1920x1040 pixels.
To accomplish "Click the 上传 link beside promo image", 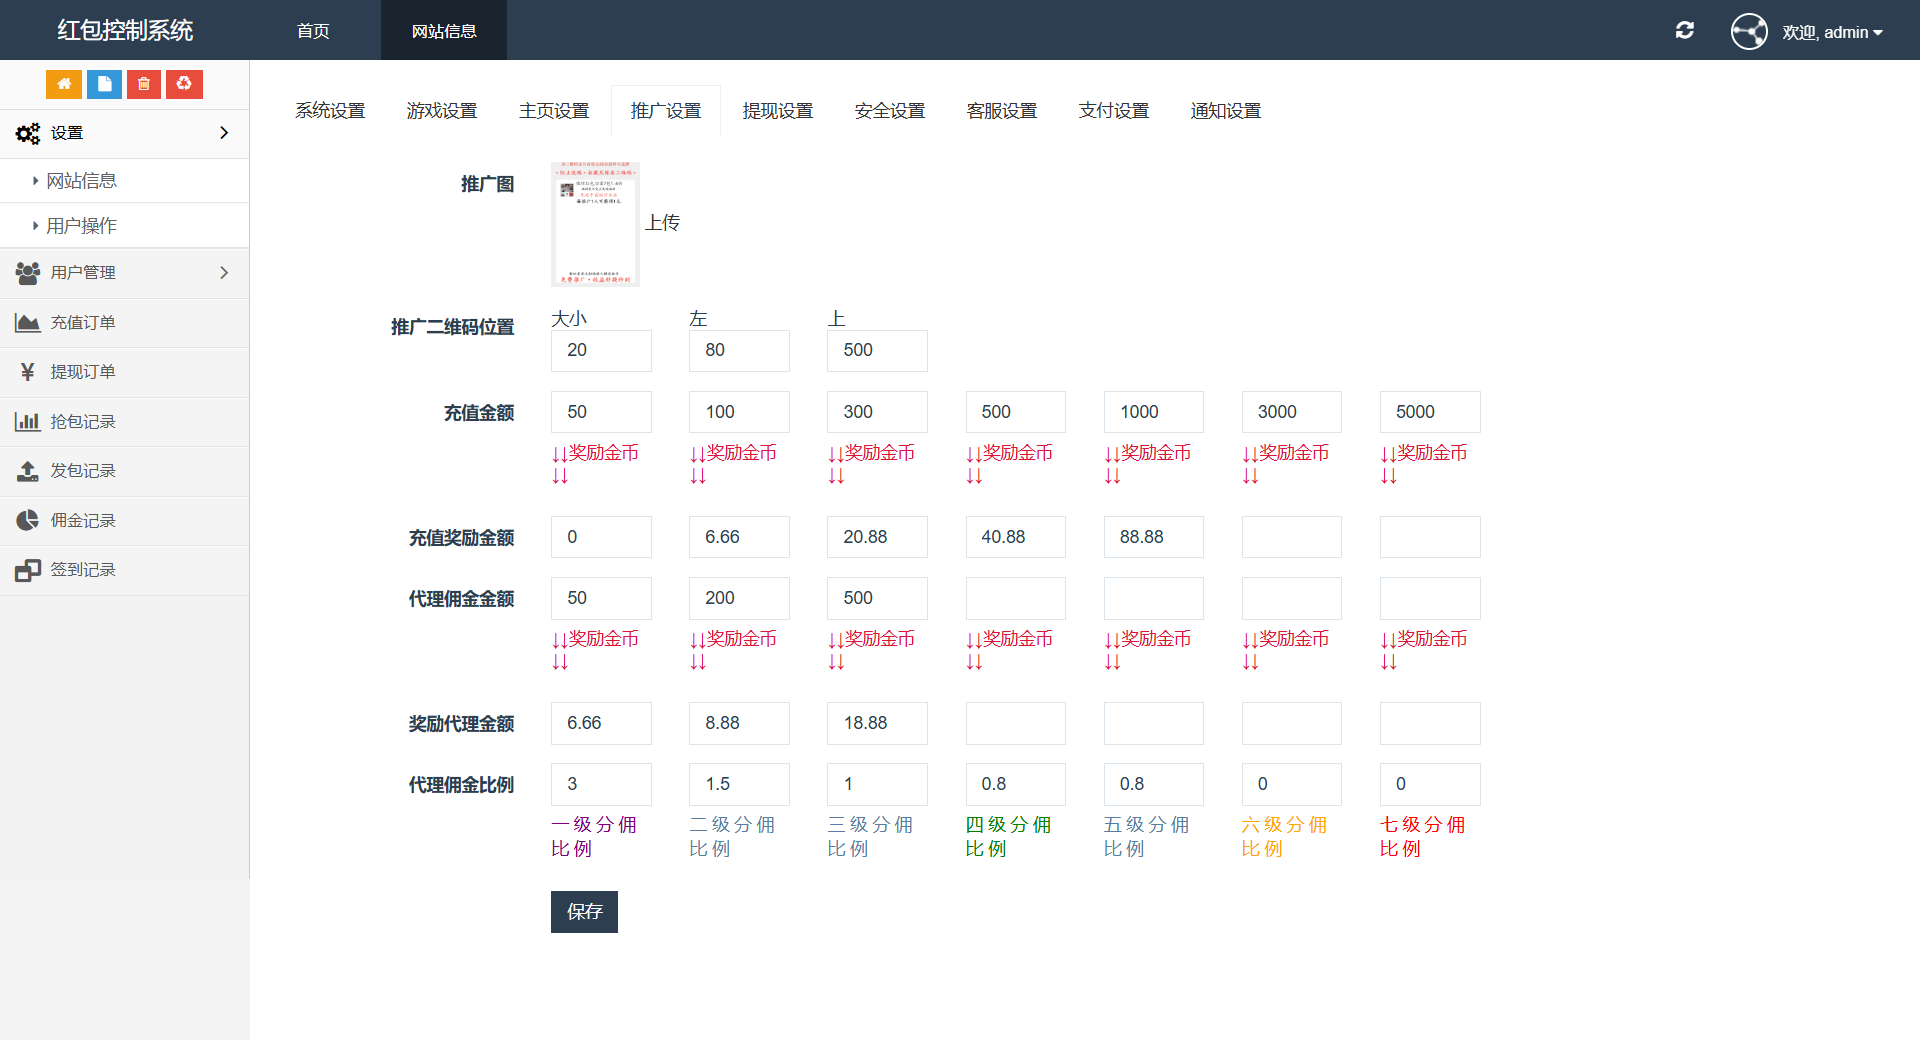I will (x=662, y=223).
